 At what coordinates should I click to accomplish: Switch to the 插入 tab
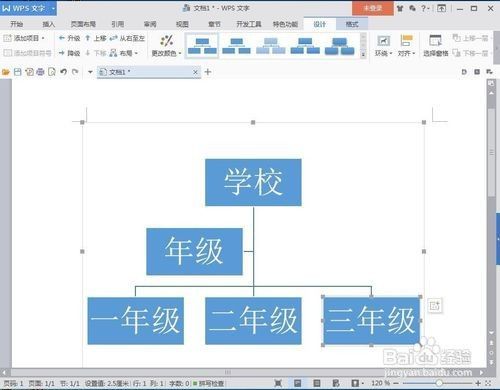49,24
